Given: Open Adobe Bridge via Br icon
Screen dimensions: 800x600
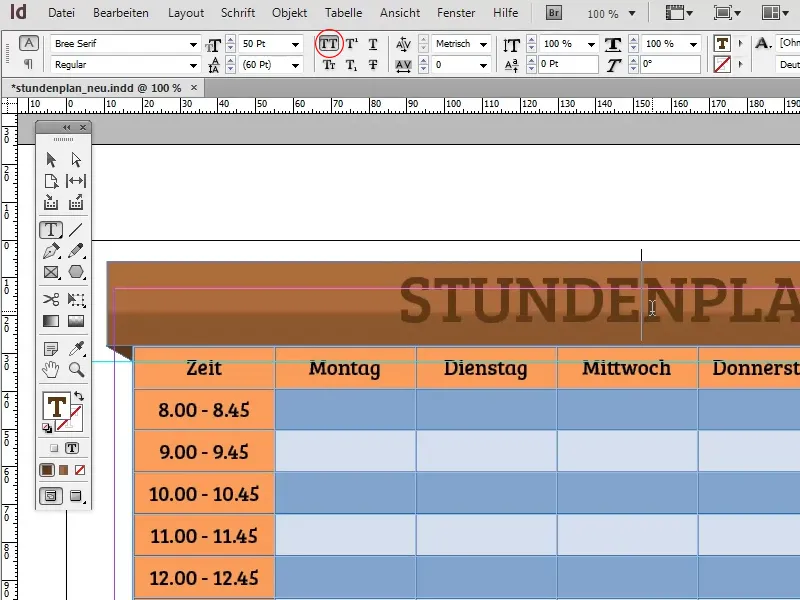Looking at the screenshot, I should point(554,13).
